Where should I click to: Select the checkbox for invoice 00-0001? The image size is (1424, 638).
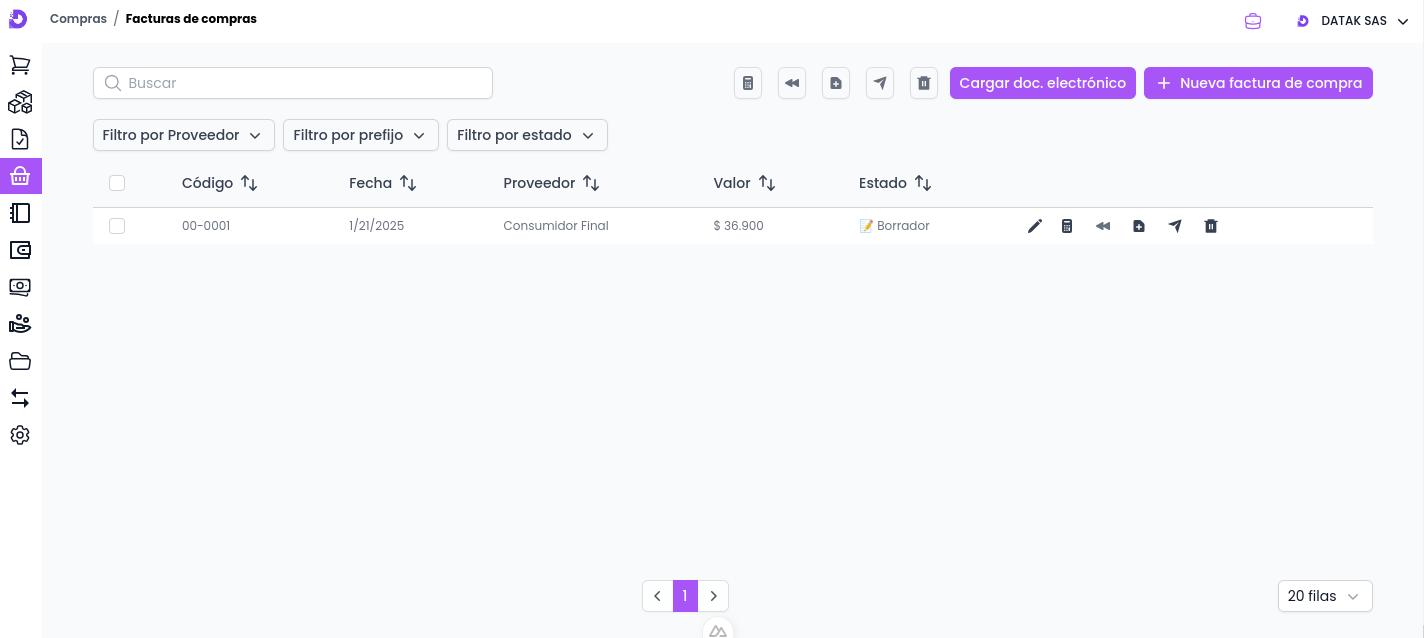point(117,226)
